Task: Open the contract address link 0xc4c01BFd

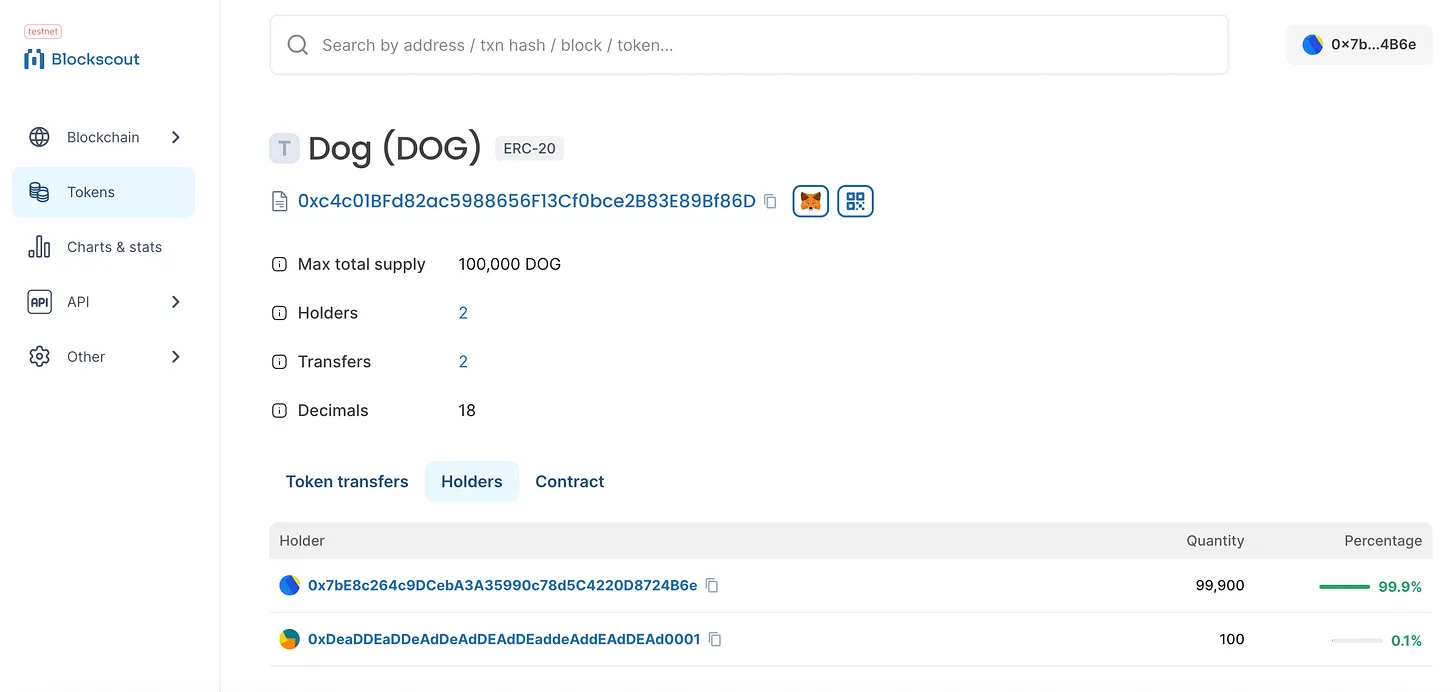Action: click(527, 201)
